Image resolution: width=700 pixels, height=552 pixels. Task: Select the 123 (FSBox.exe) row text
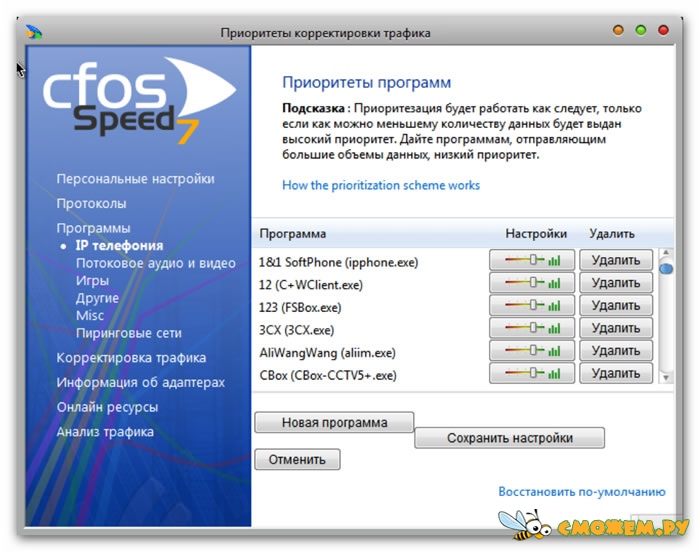300,308
